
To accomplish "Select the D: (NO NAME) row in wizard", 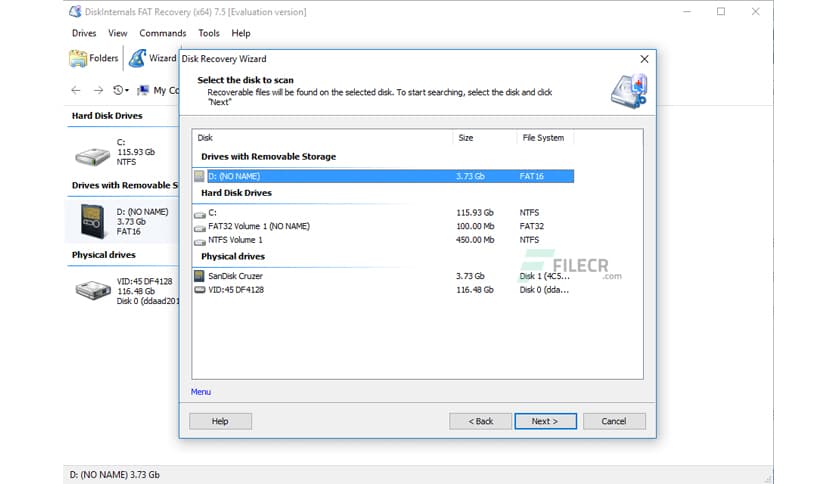I will point(384,176).
